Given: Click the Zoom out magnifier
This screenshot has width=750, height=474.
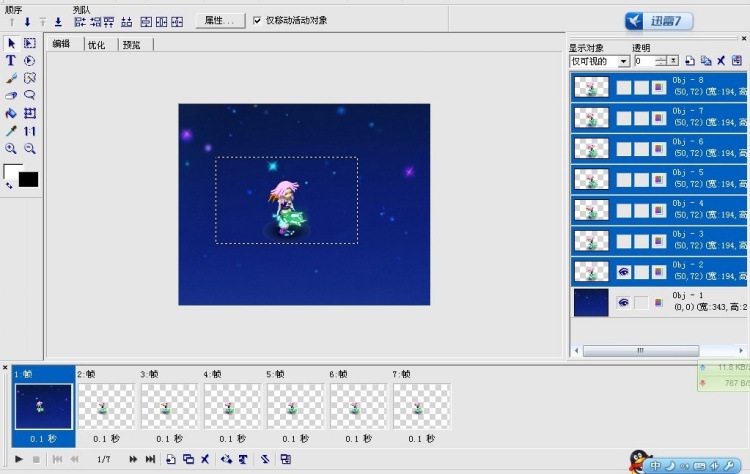Looking at the screenshot, I should (x=30, y=148).
